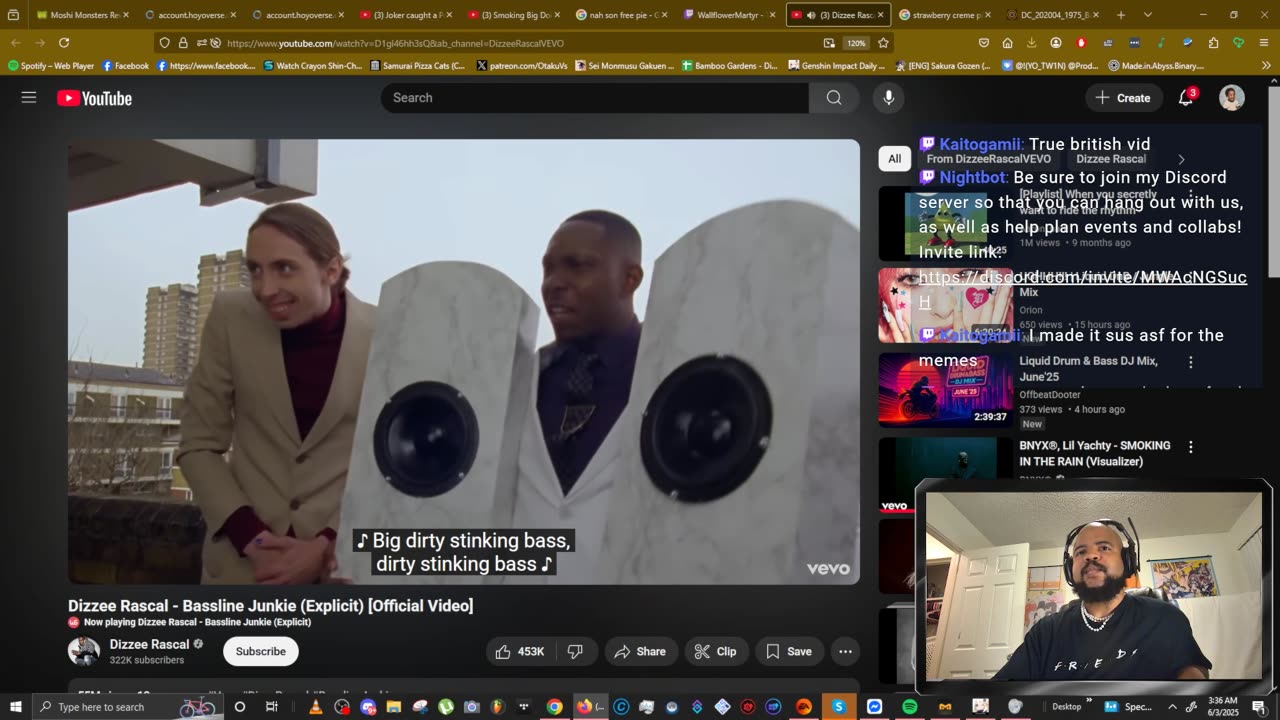Screen dimensions: 1280x720
Task: Open Genshin Impact Daily bookmark
Action: point(836,65)
